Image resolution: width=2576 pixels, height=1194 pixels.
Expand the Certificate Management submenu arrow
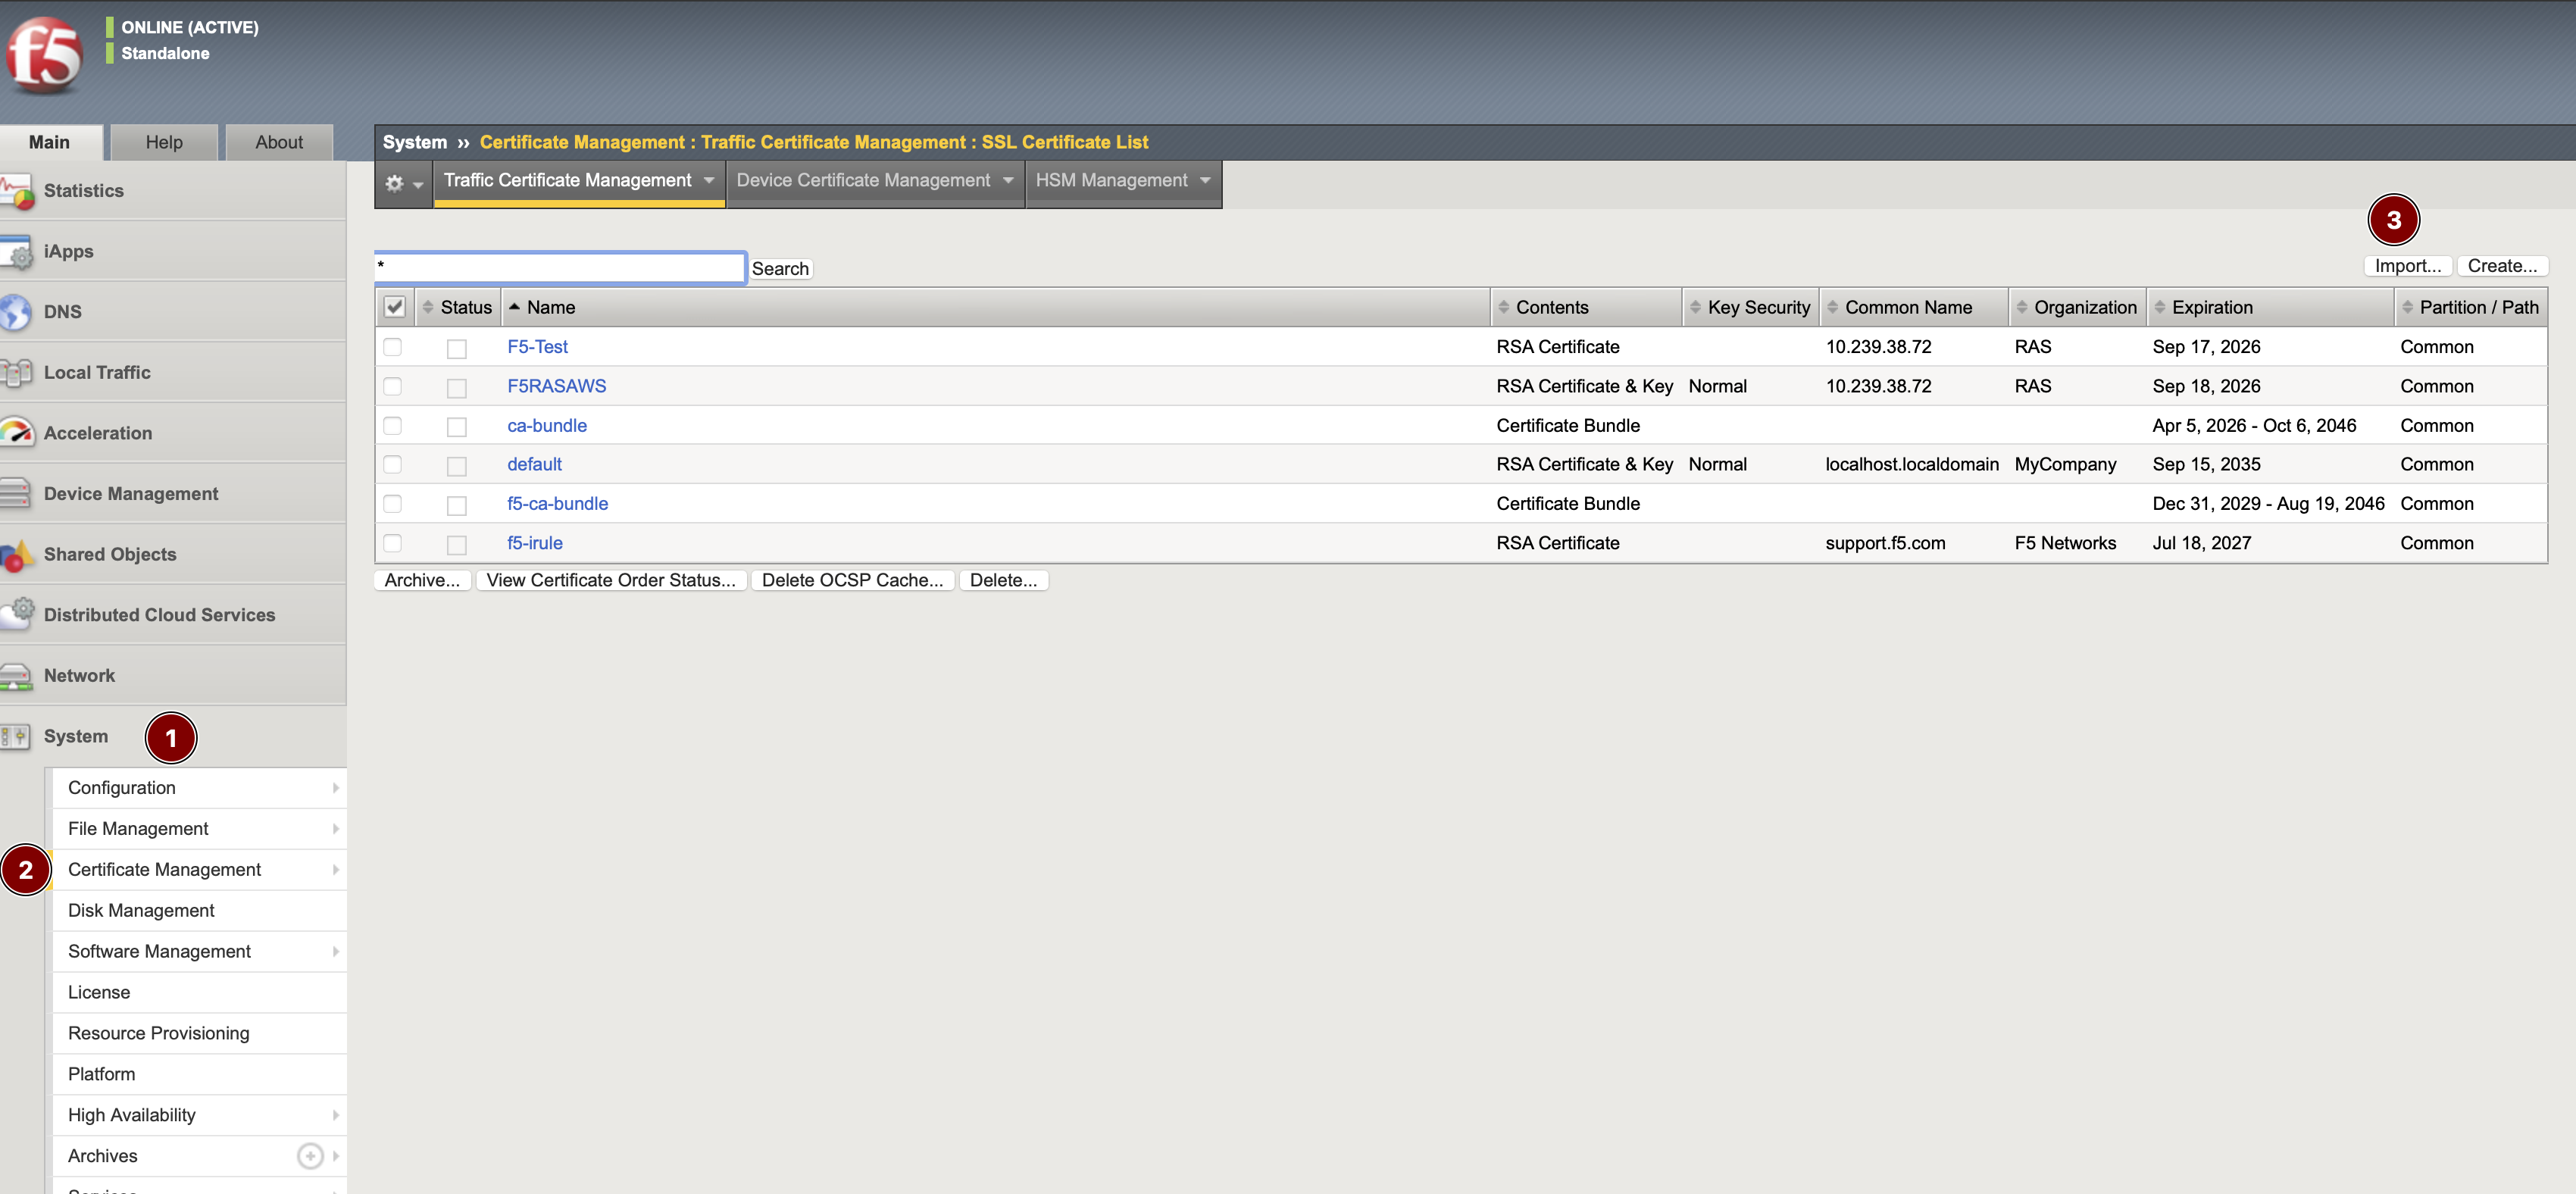(336, 870)
